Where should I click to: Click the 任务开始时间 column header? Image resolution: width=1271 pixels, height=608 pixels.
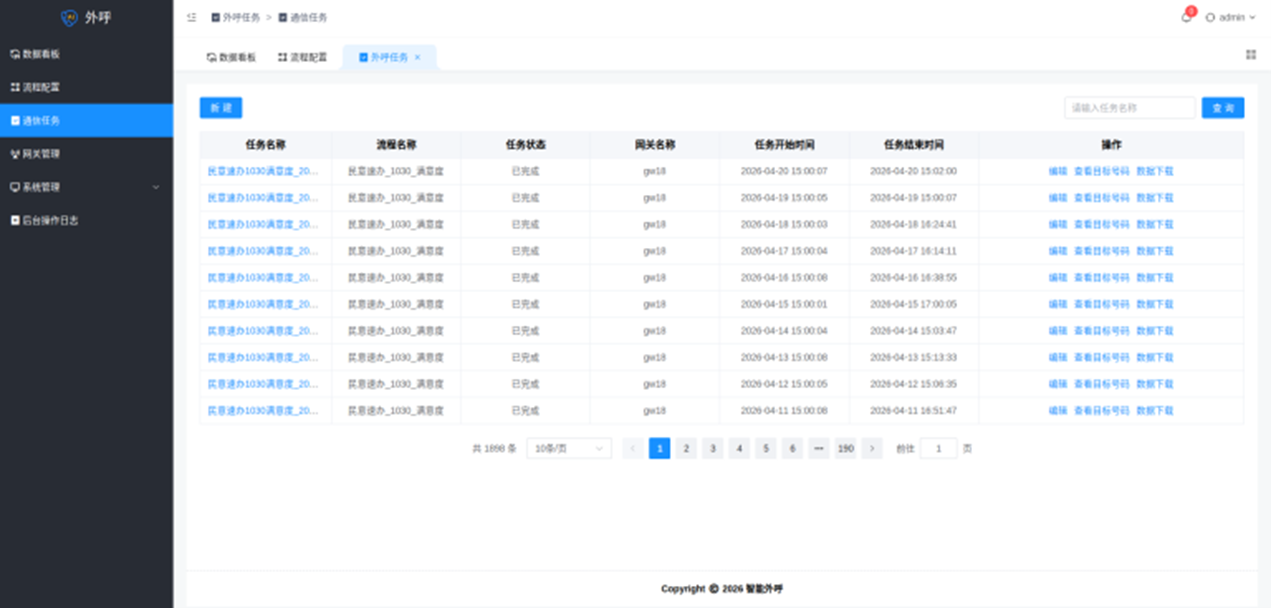pyautogui.click(x=784, y=145)
